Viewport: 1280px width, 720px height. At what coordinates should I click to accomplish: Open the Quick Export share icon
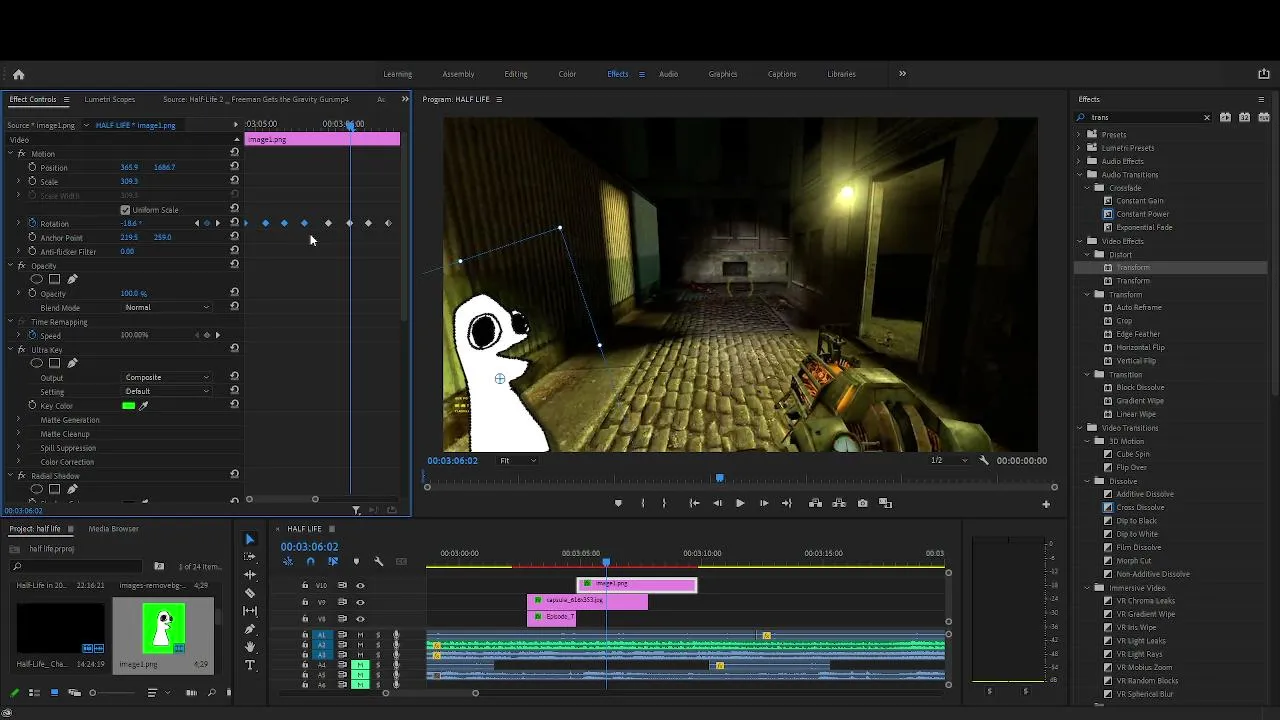click(x=1263, y=74)
